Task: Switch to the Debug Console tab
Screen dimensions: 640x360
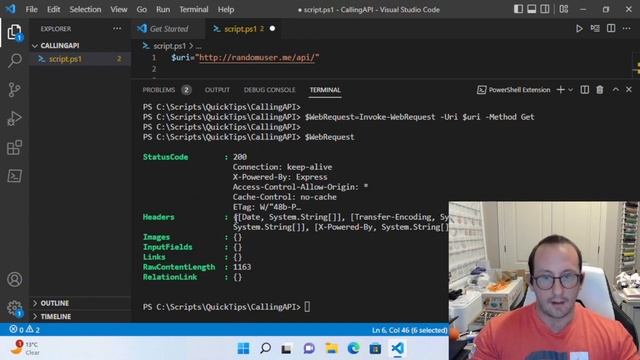Action: pyautogui.click(x=269, y=90)
